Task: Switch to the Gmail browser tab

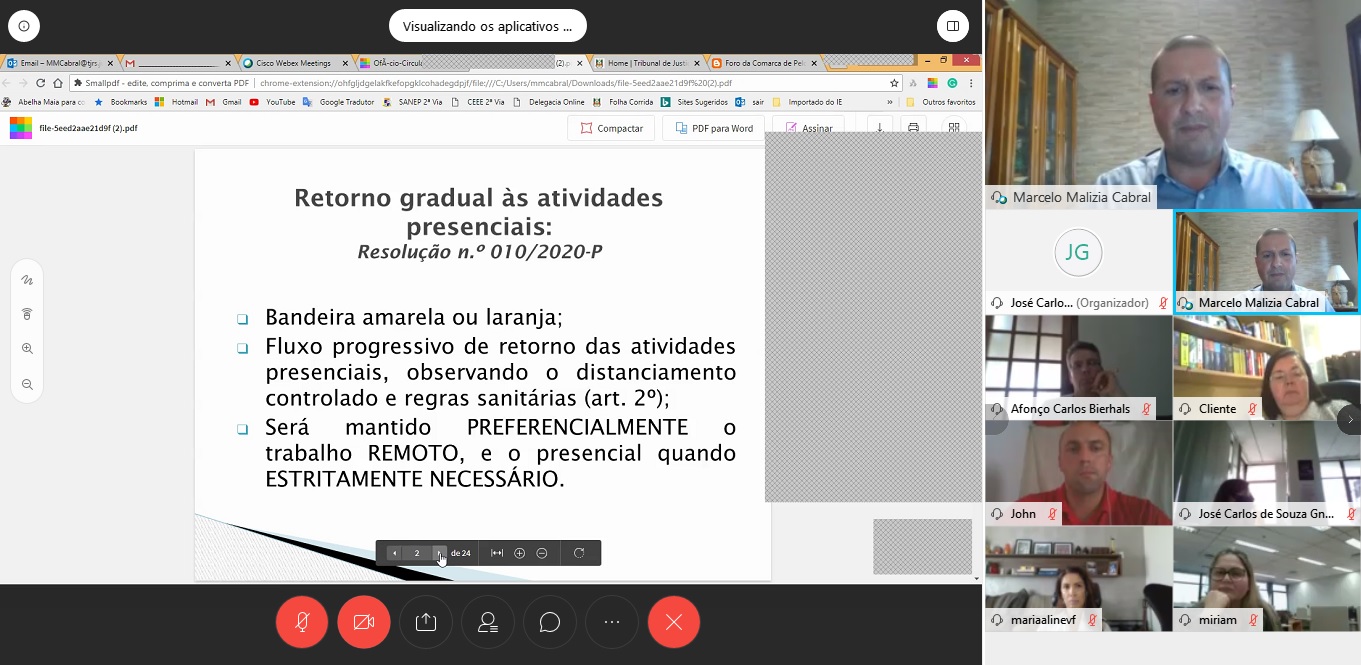Action: click(178, 63)
